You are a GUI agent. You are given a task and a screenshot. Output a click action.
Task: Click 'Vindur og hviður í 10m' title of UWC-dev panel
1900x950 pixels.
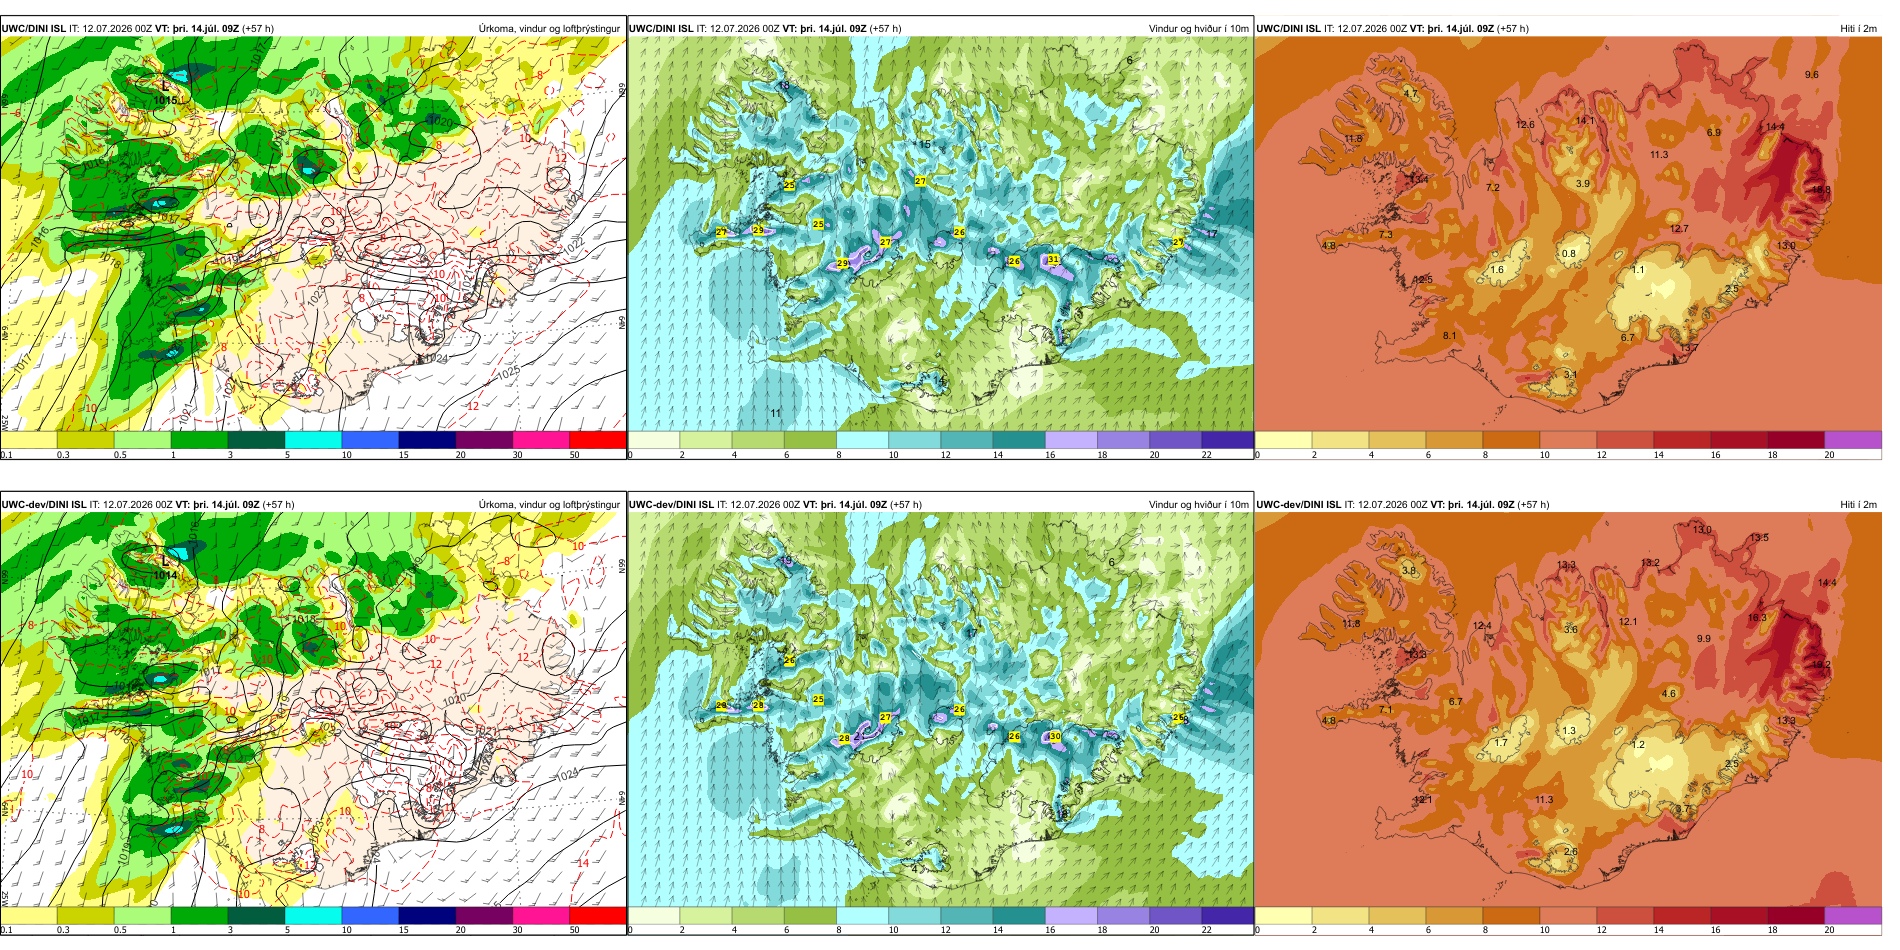tap(1198, 504)
